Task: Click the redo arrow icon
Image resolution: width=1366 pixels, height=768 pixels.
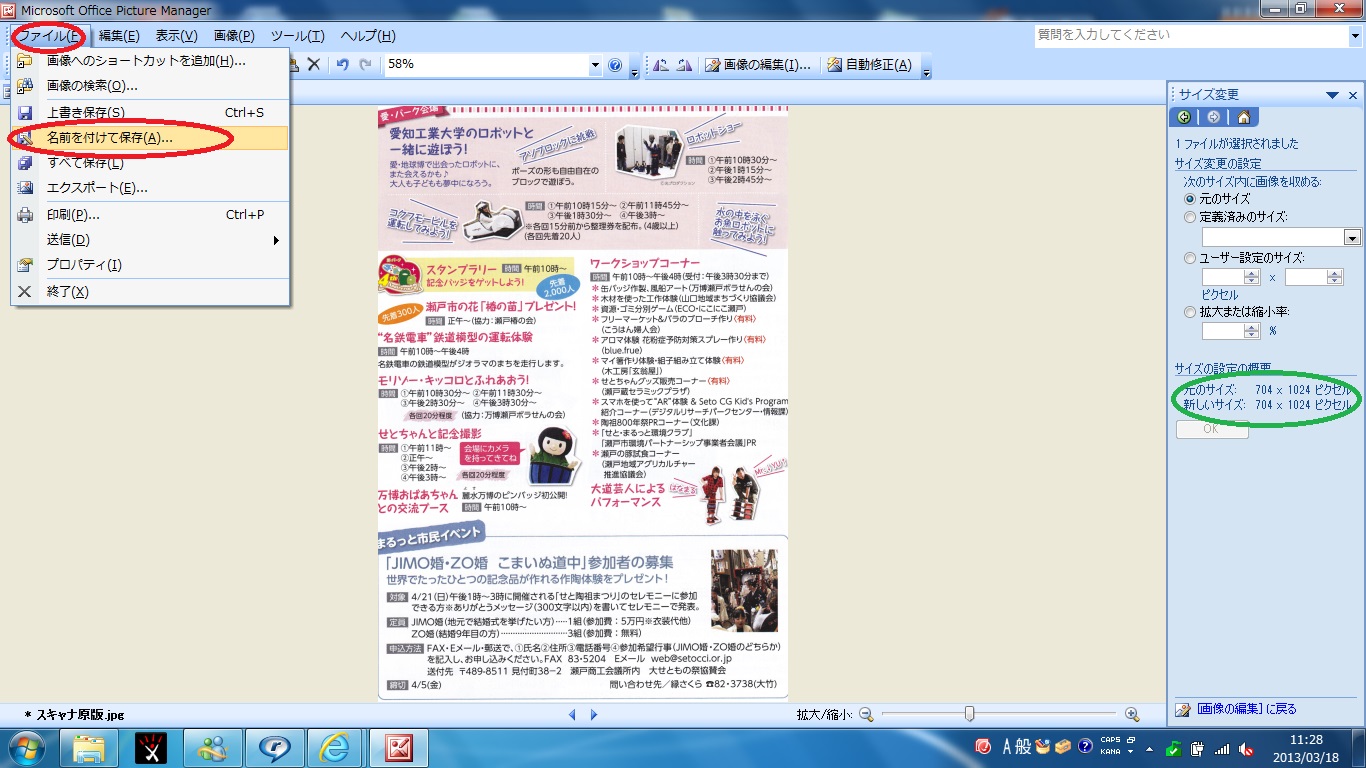Action: pyautogui.click(x=366, y=65)
